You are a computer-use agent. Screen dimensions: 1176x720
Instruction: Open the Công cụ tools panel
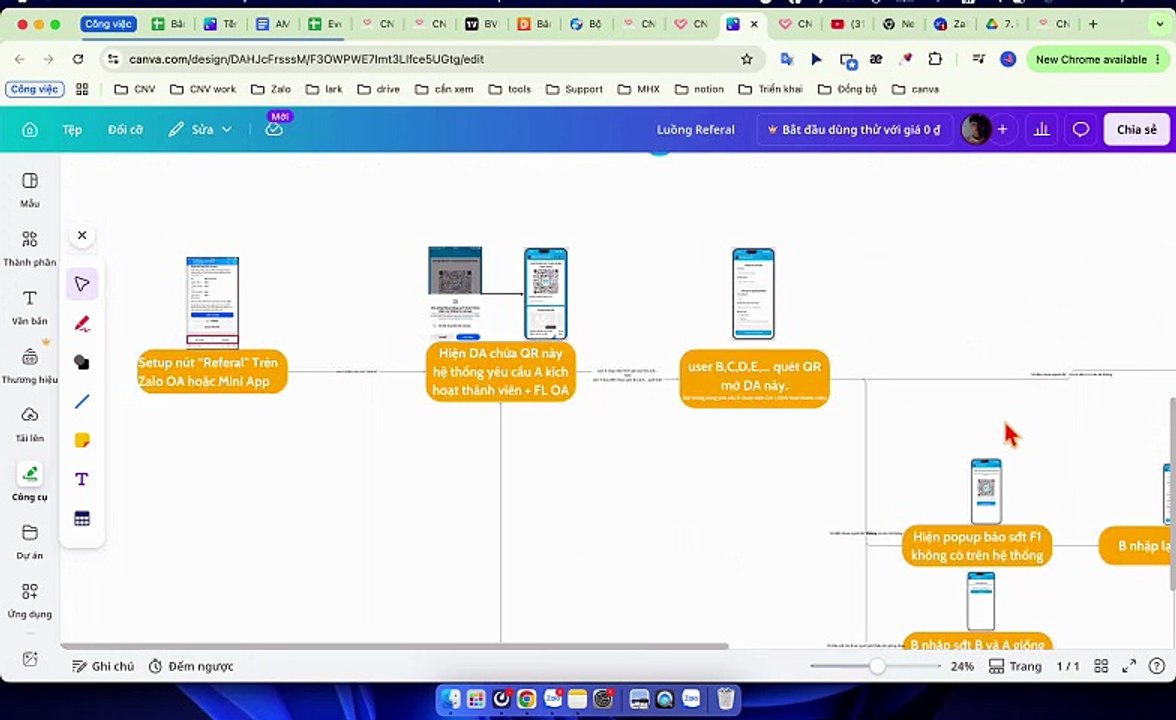pos(30,482)
